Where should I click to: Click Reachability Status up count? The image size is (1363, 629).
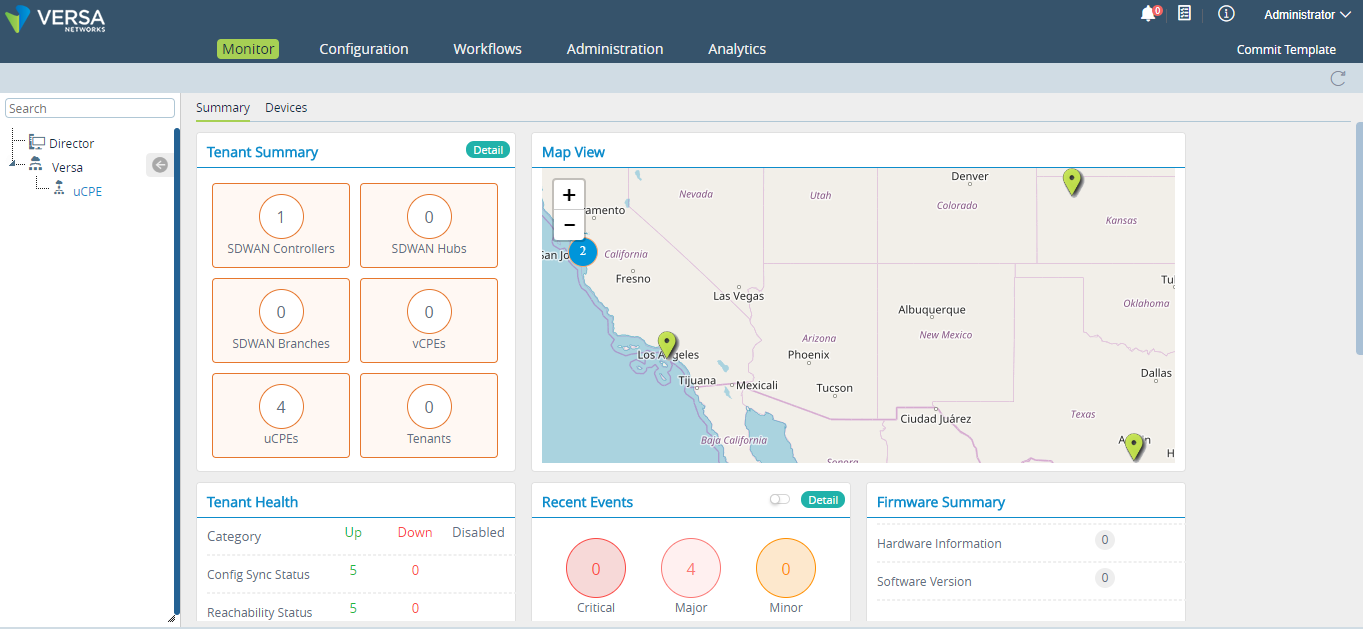(353, 608)
